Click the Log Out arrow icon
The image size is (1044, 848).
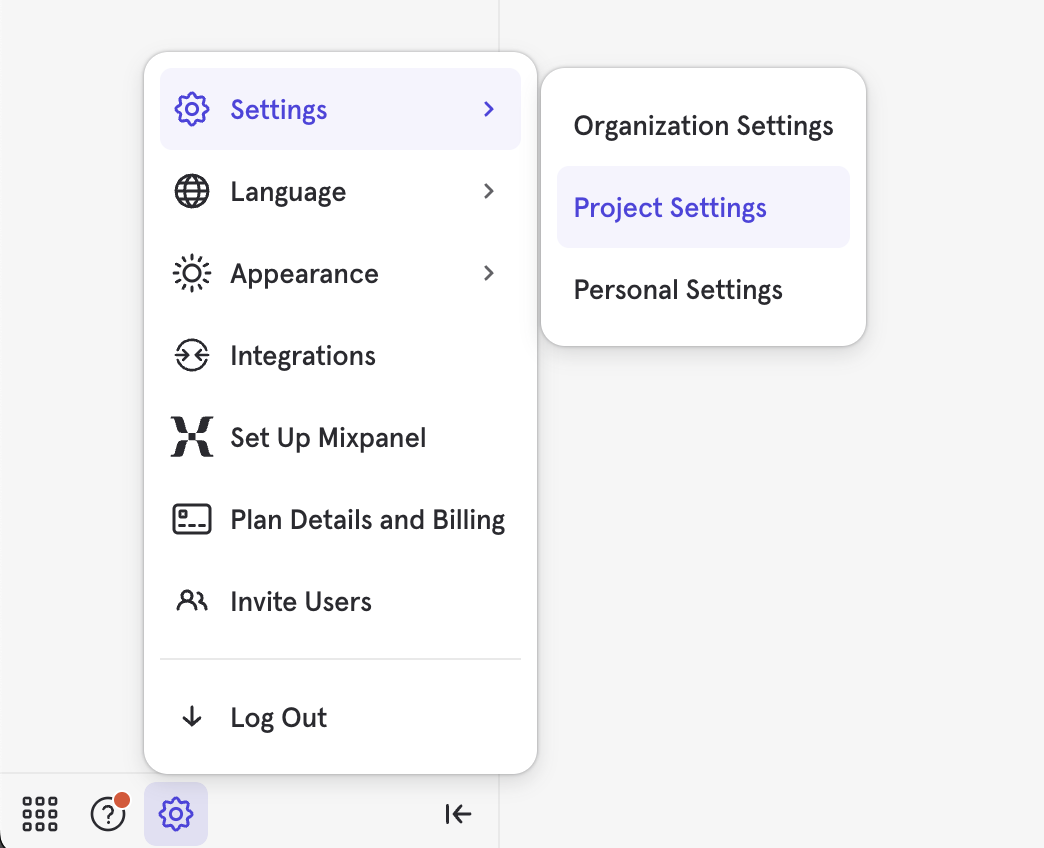click(191, 717)
